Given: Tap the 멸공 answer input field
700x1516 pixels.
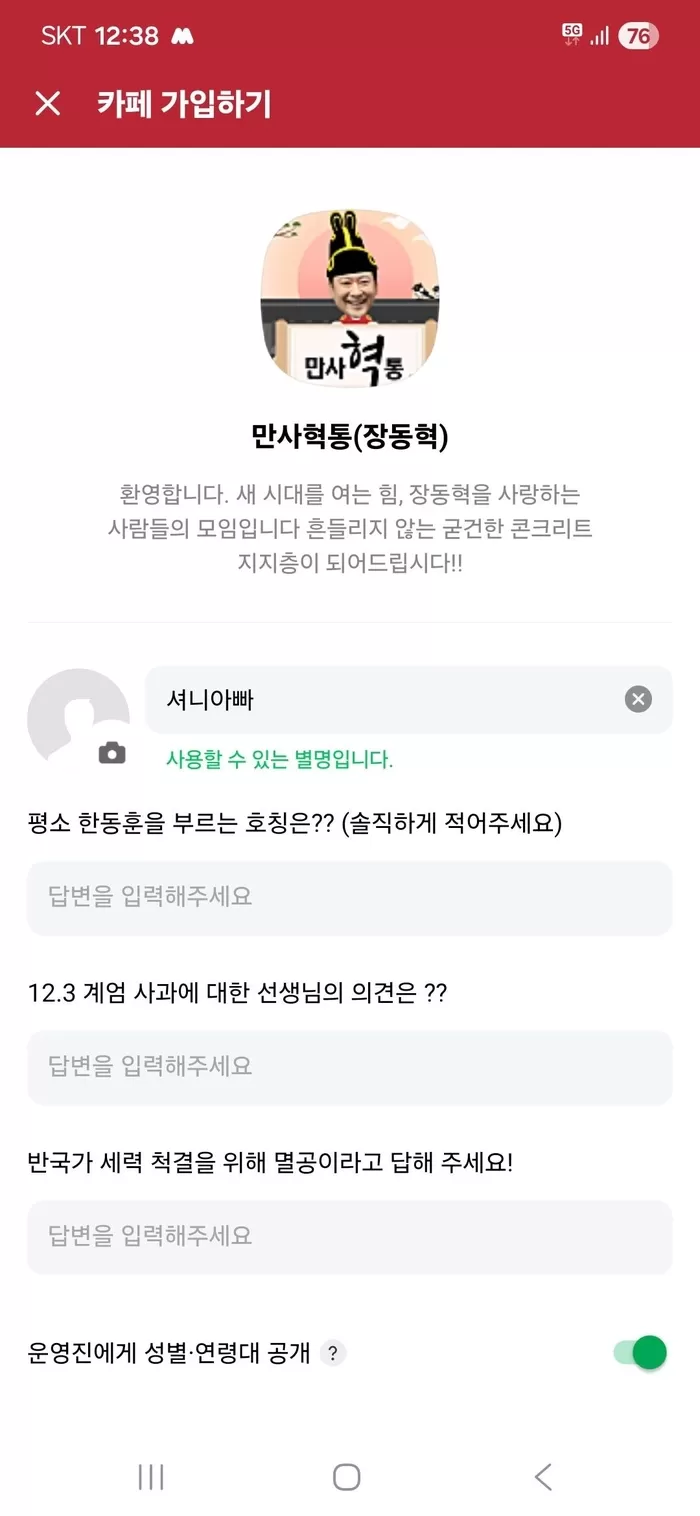Looking at the screenshot, I should pyautogui.click(x=350, y=1237).
